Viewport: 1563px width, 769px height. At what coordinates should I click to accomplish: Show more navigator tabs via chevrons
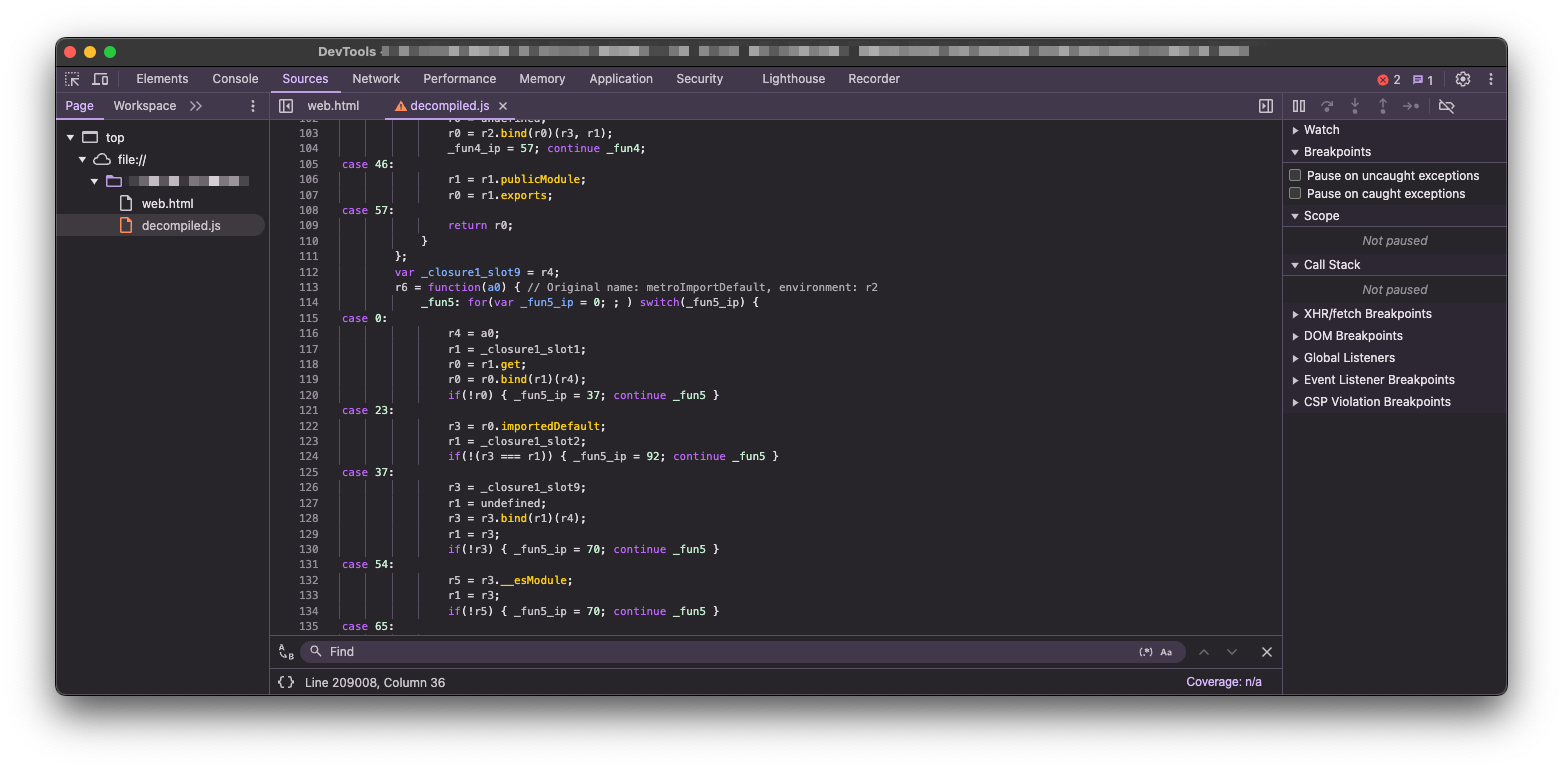tap(196, 106)
